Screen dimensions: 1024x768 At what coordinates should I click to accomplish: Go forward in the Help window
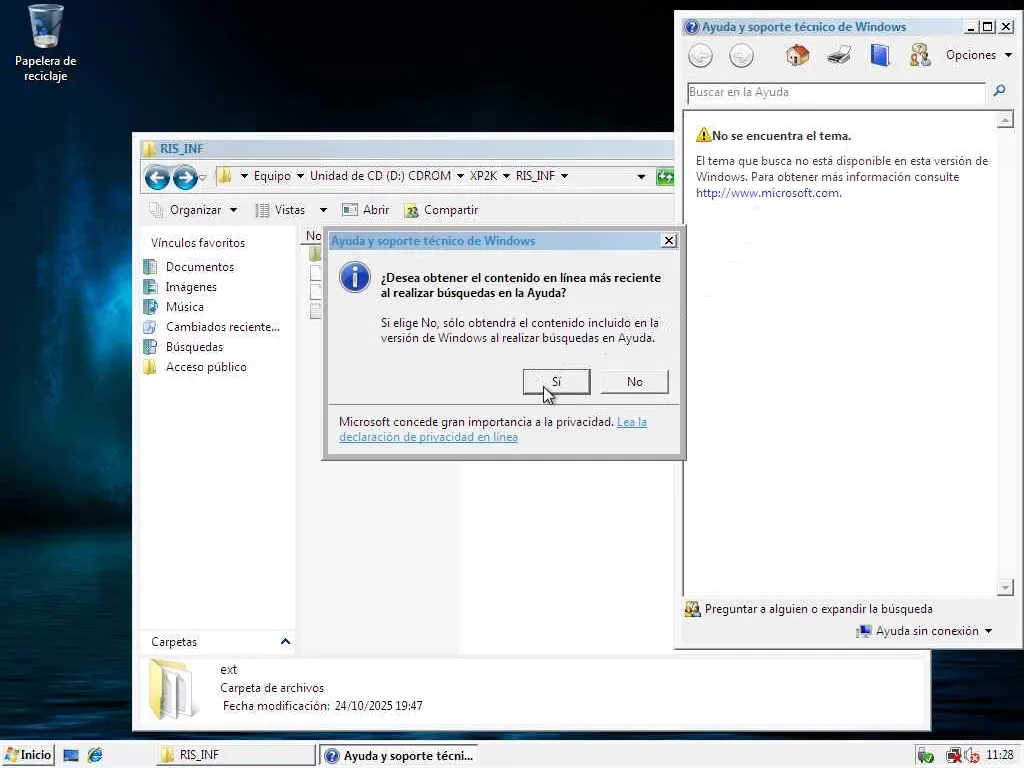pyautogui.click(x=741, y=56)
